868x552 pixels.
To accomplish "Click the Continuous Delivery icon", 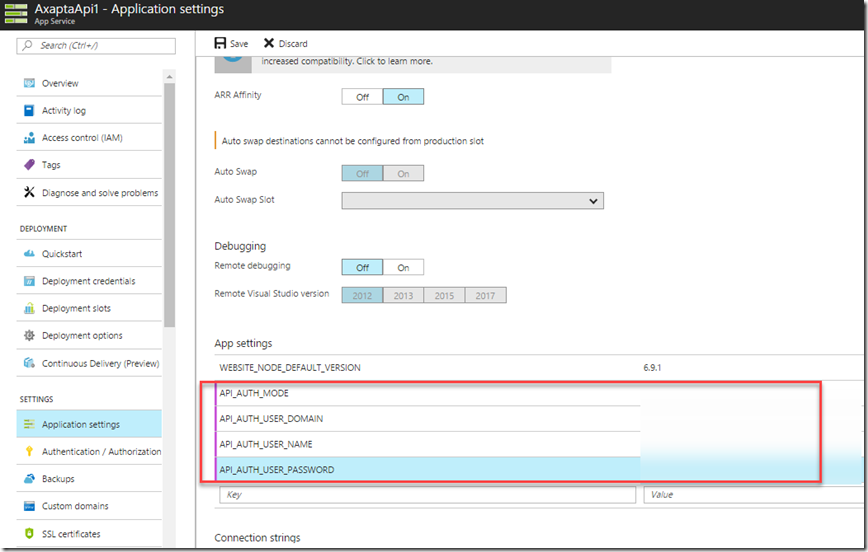I will [x=29, y=363].
